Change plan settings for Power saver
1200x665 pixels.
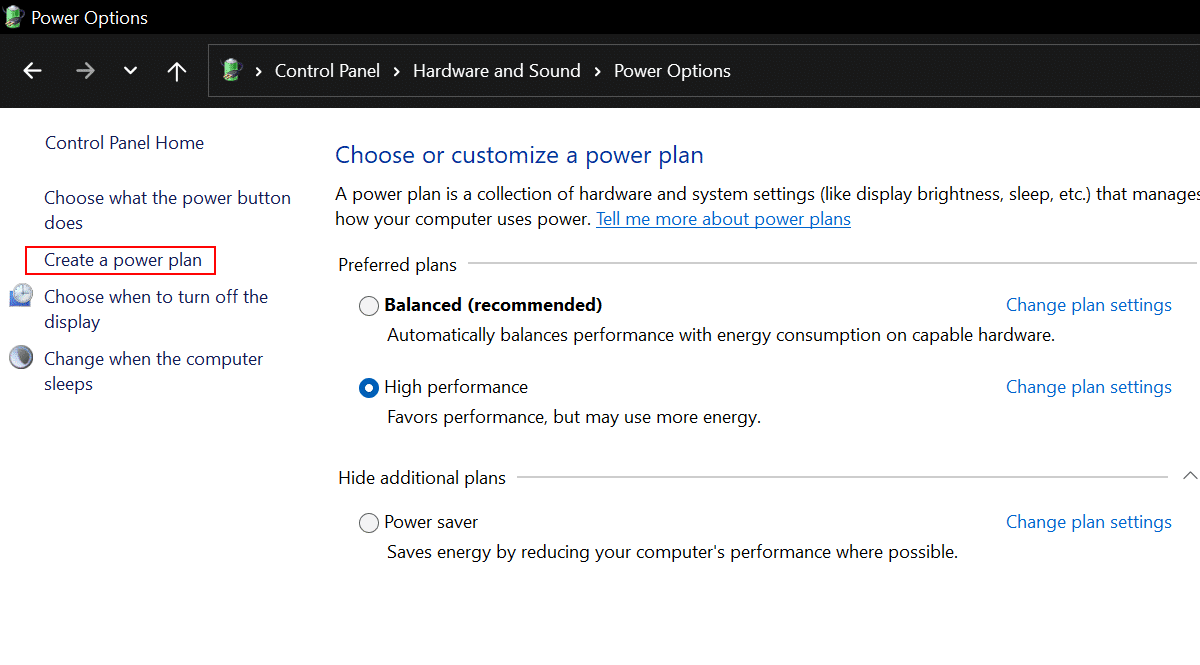tap(1088, 522)
